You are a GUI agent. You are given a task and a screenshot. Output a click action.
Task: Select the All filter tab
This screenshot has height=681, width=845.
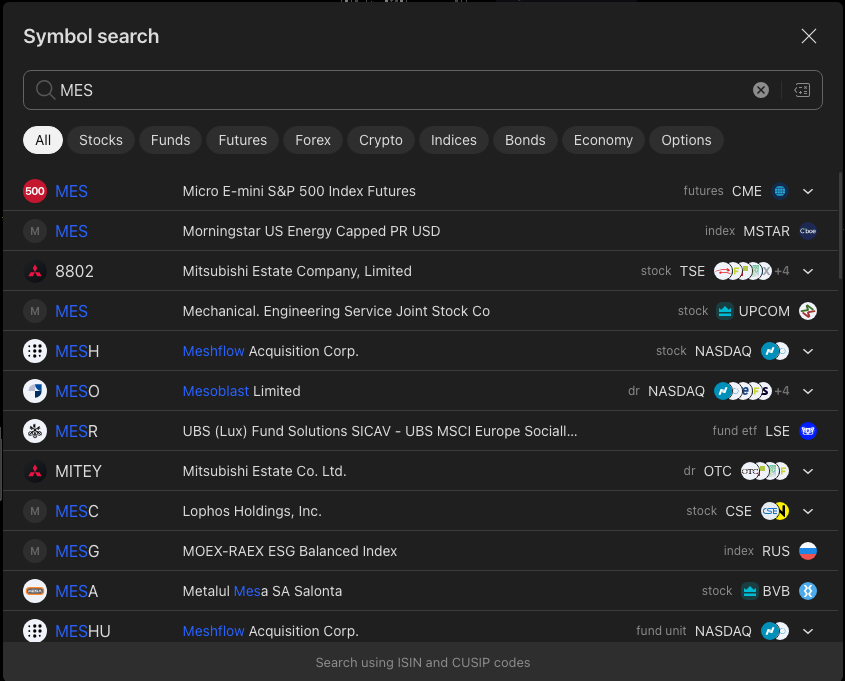[43, 140]
